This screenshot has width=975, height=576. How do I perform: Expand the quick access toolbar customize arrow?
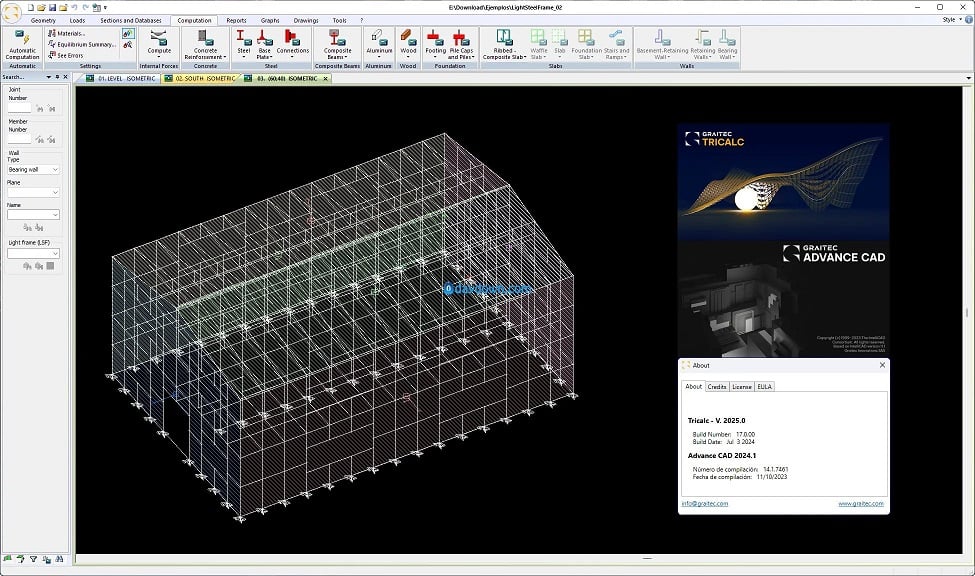tap(106, 7)
